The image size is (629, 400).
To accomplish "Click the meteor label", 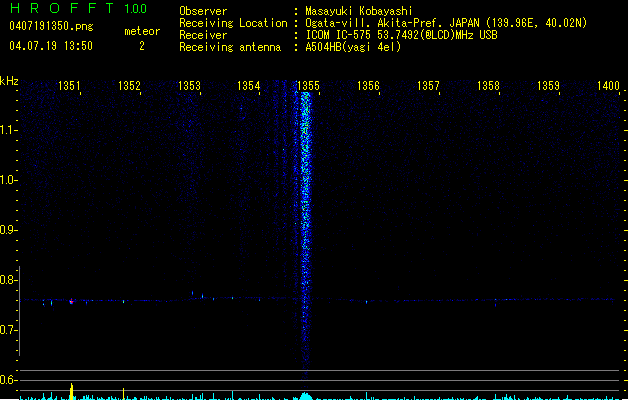I will (x=142, y=31).
